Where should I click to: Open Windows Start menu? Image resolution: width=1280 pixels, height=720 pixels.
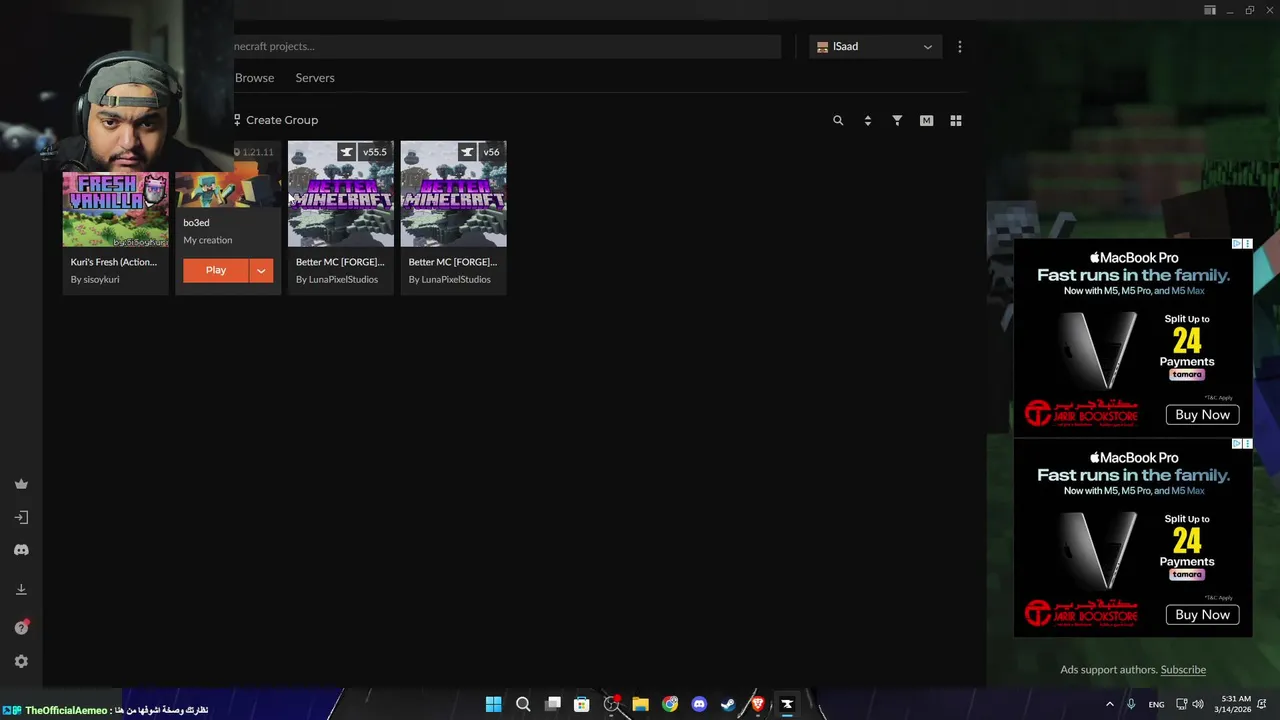pyautogui.click(x=493, y=704)
